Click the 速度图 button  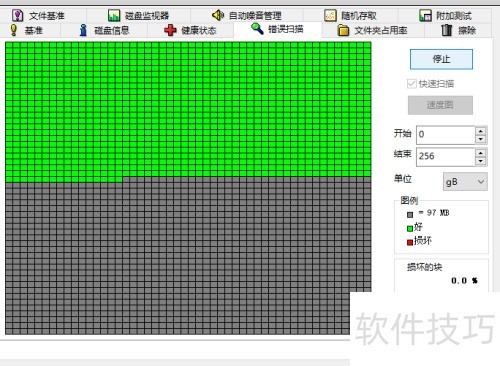[x=440, y=105]
